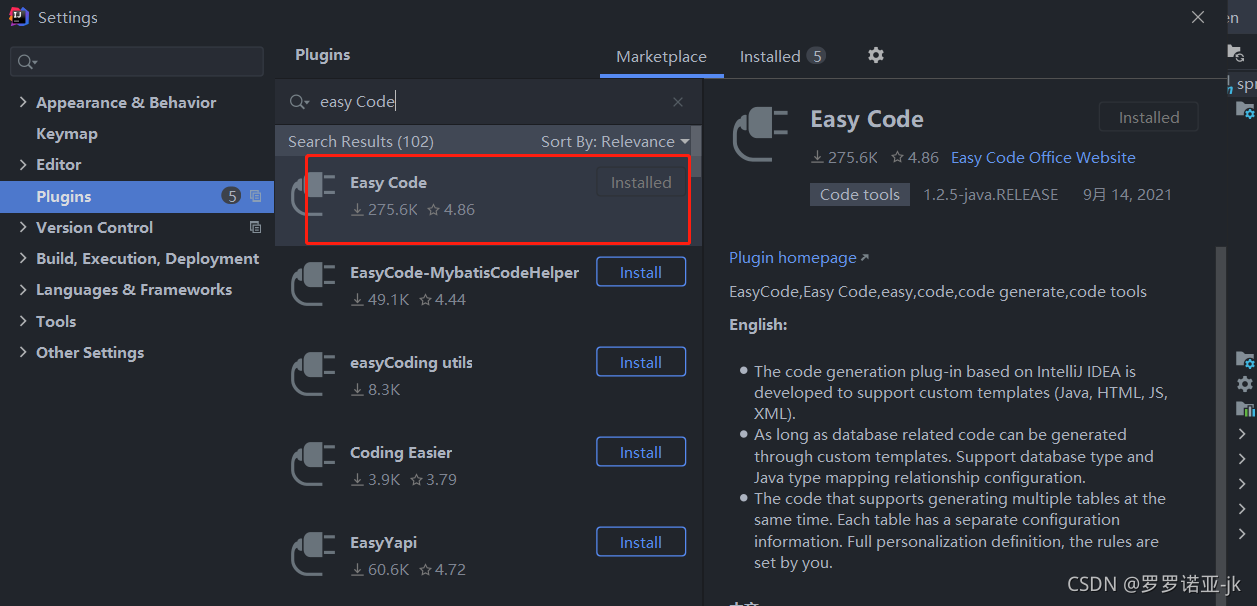Select easyCoding utils result name

[x=411, y=362]
